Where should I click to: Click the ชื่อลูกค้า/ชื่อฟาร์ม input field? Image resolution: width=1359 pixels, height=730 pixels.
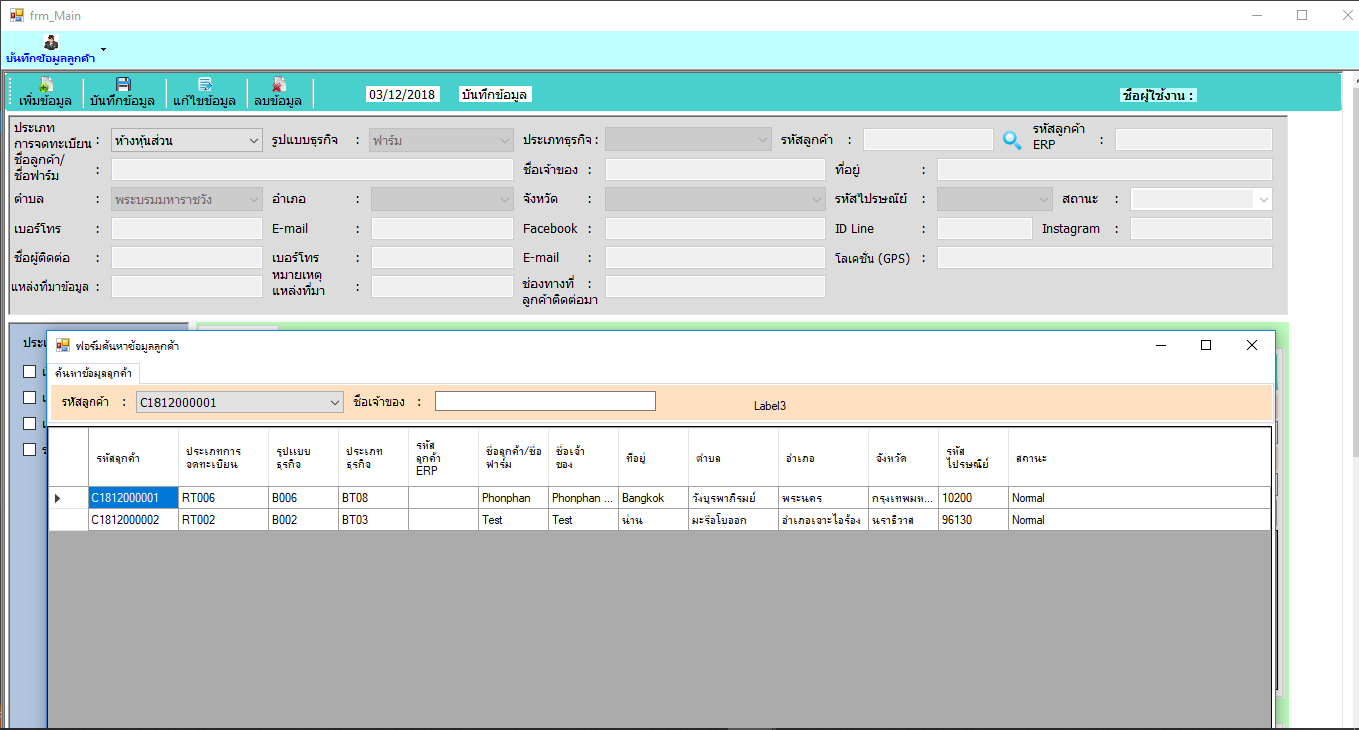pos(312,170)
